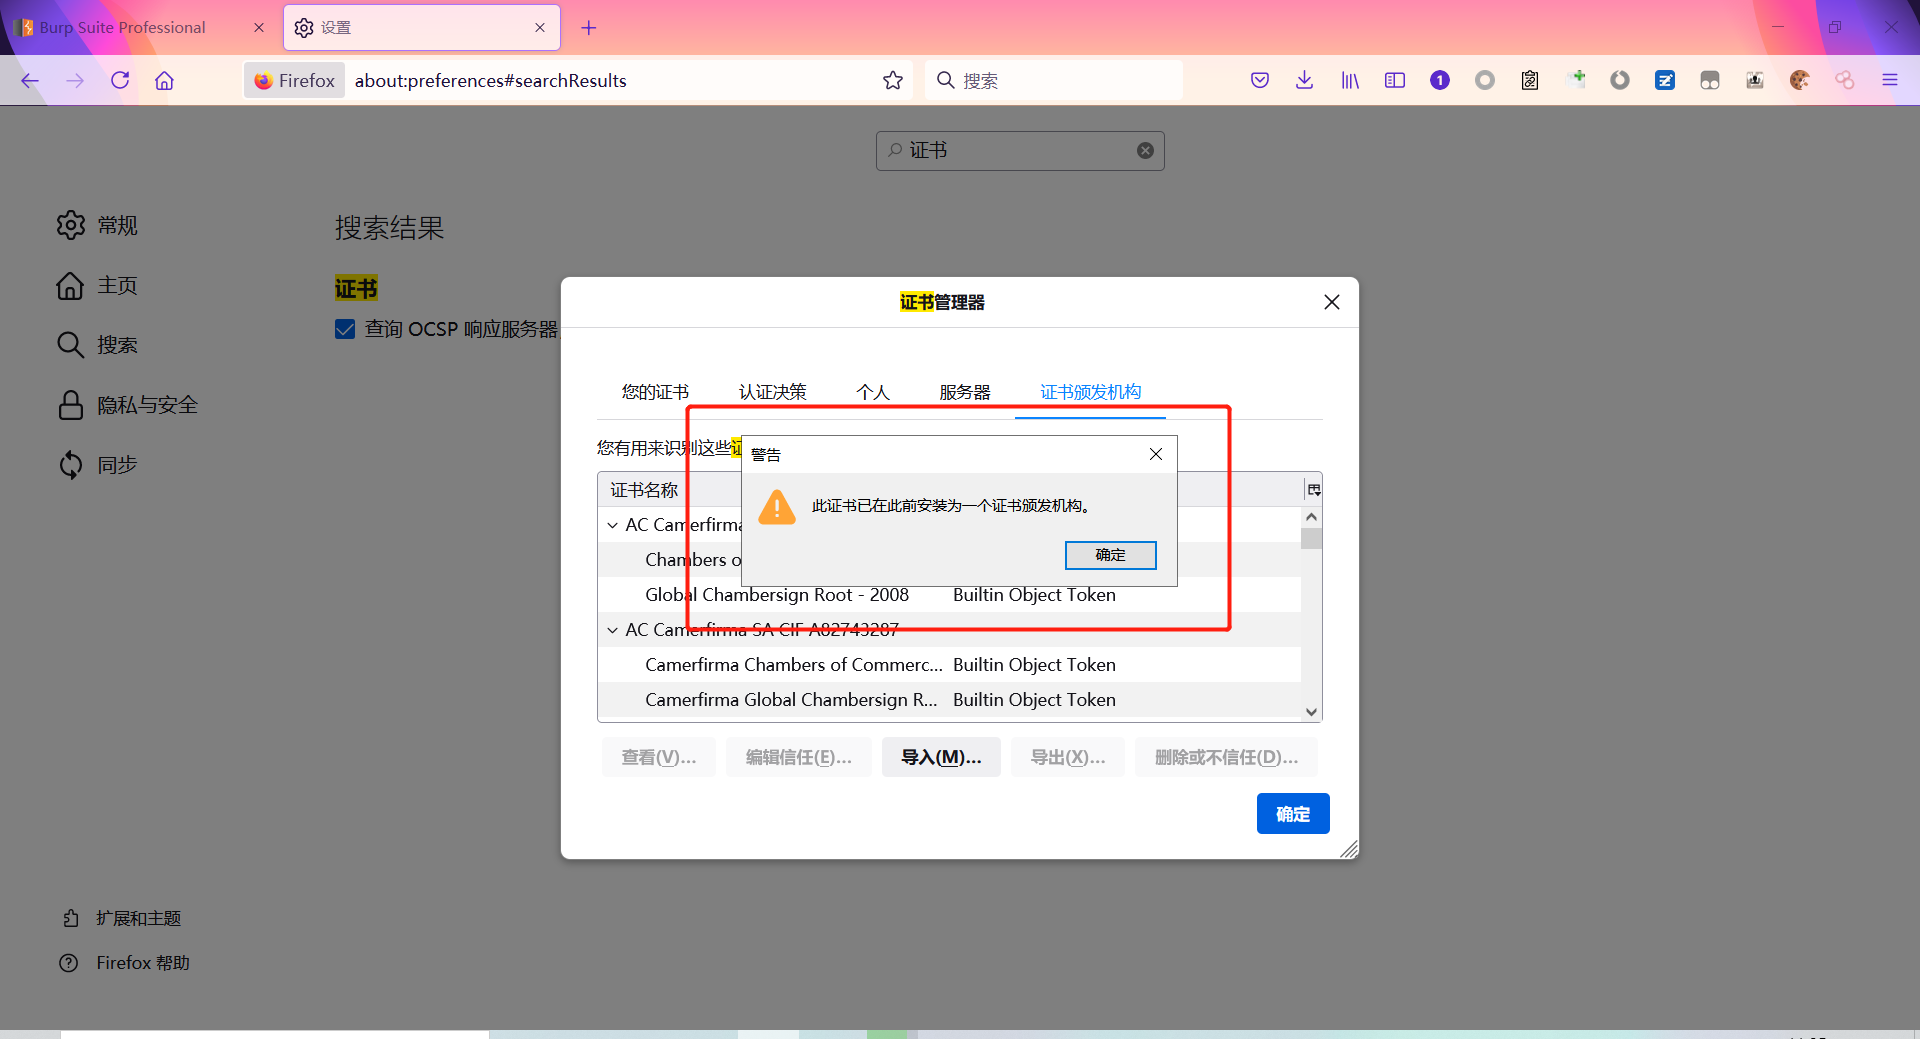Close the 警告 warning popup
The height and width of the screenshot is (1039, 1920).
pos(1156,454)
